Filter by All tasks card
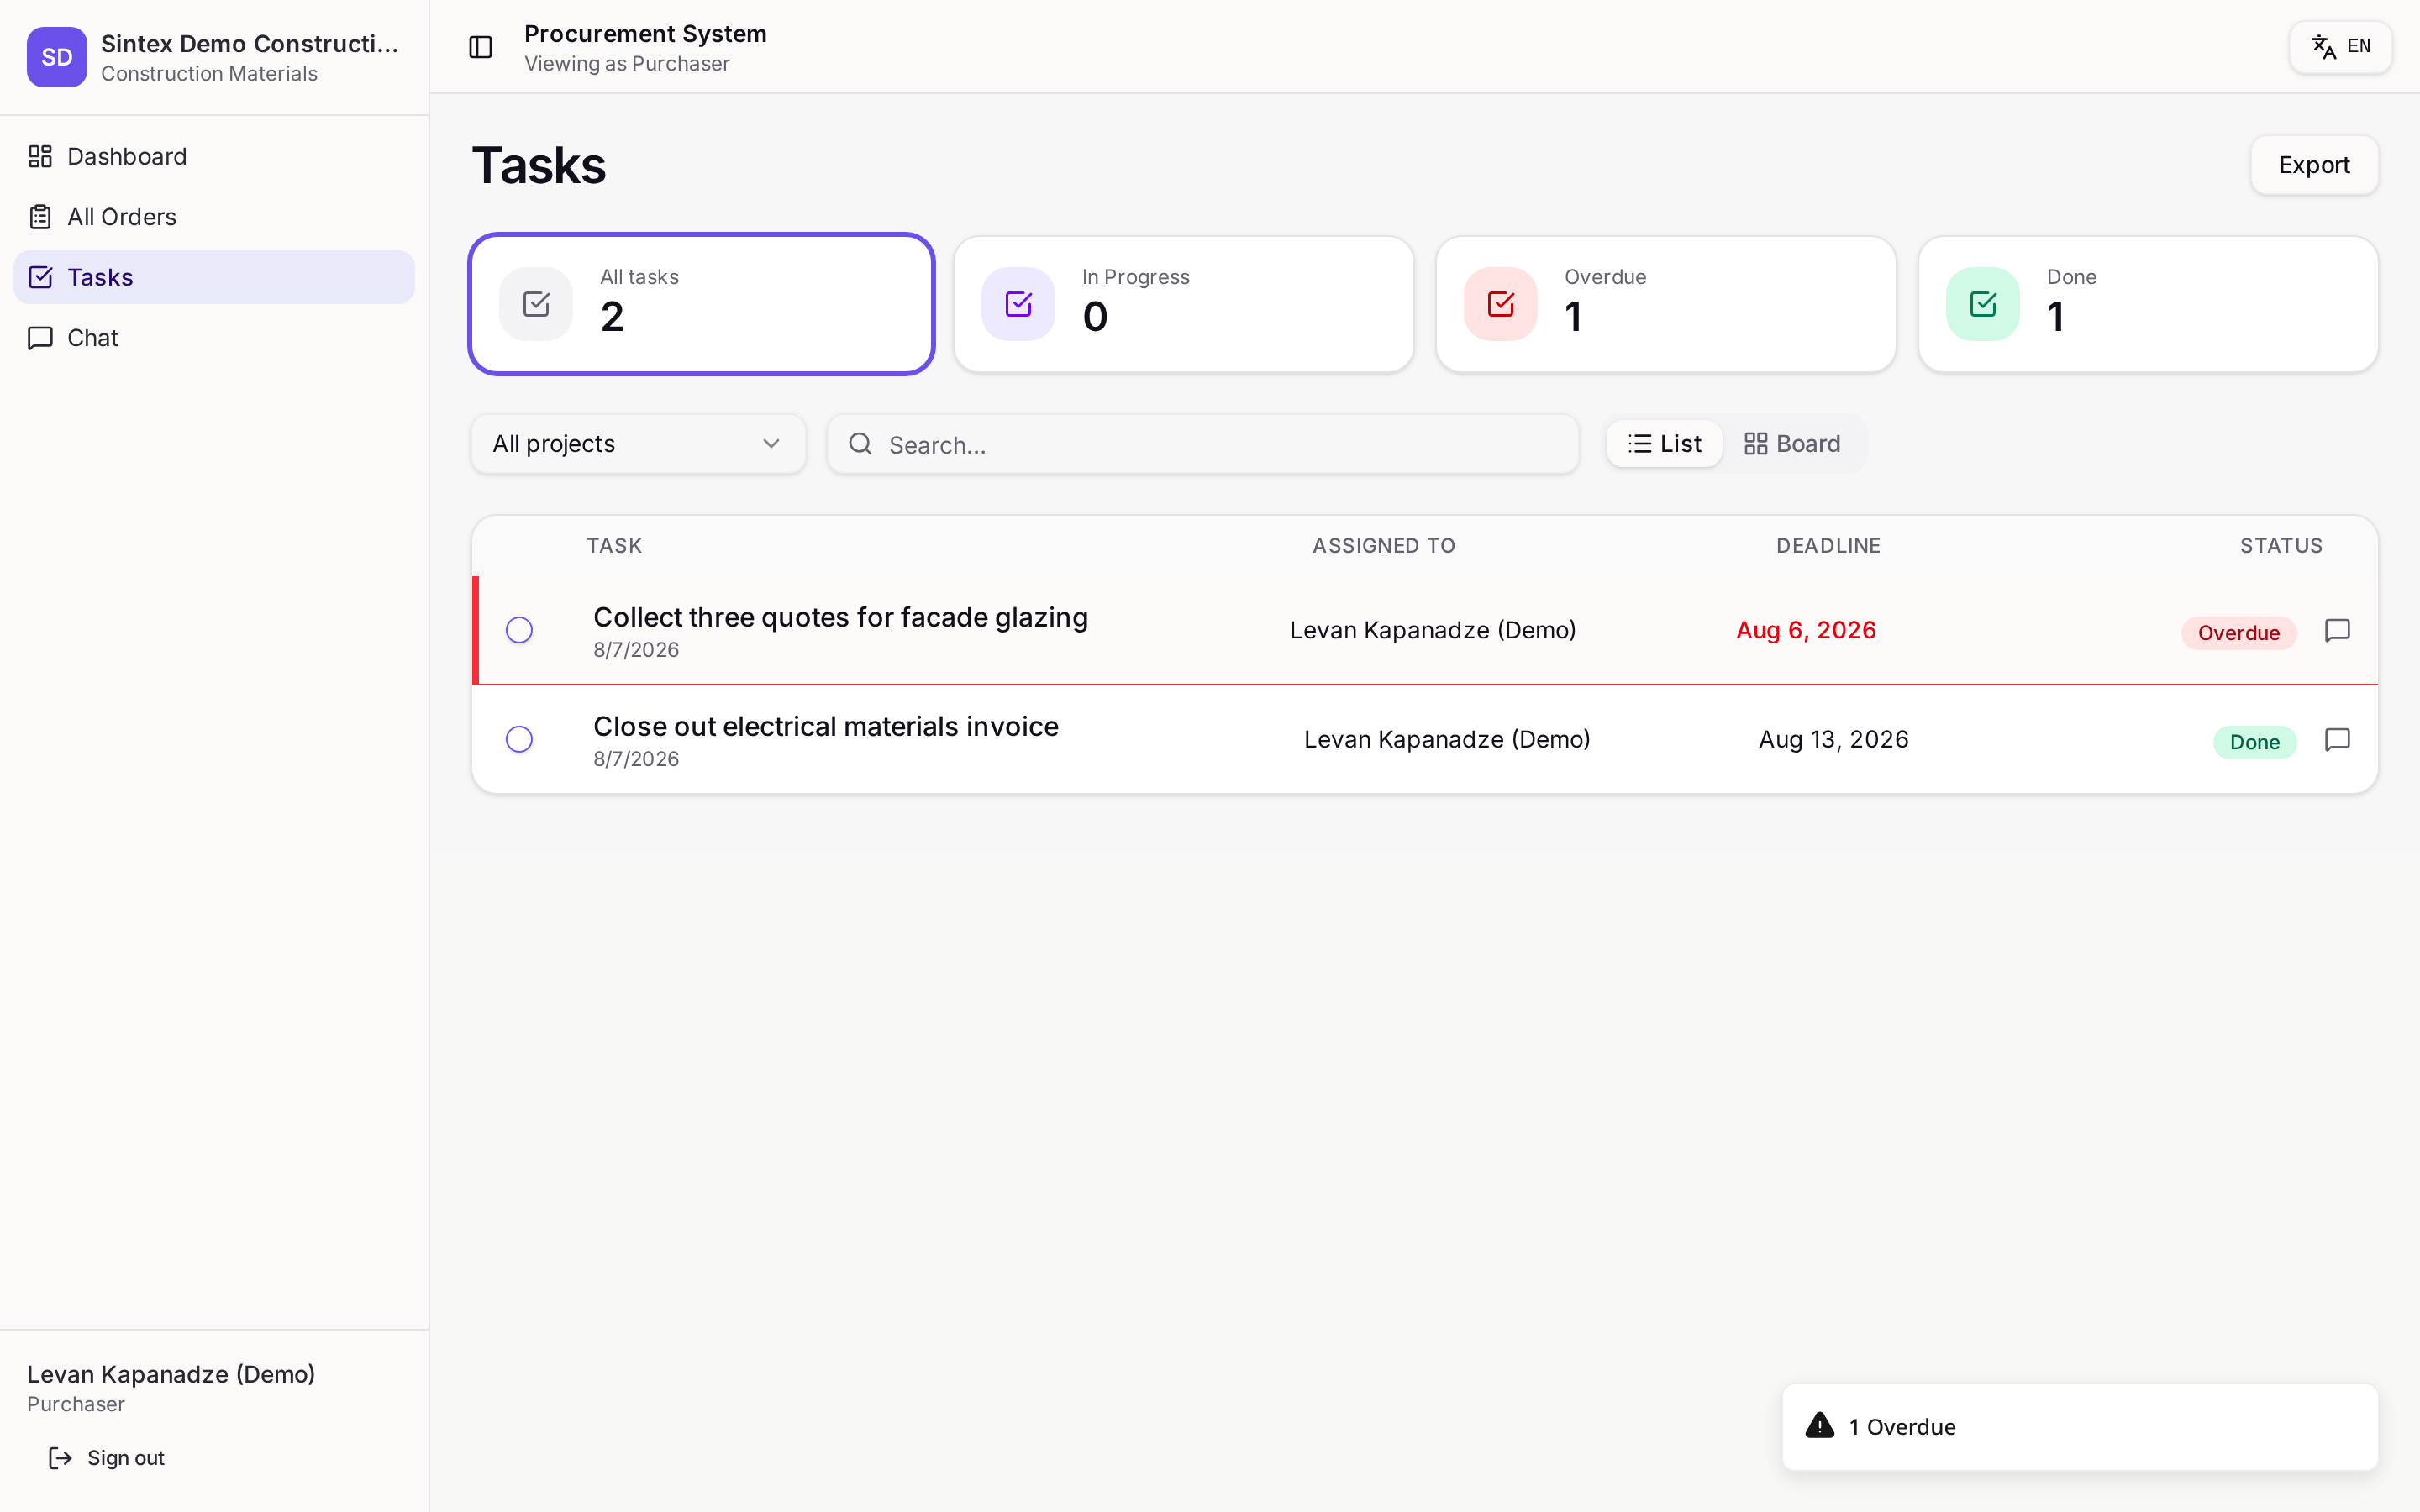 point(702,304)
